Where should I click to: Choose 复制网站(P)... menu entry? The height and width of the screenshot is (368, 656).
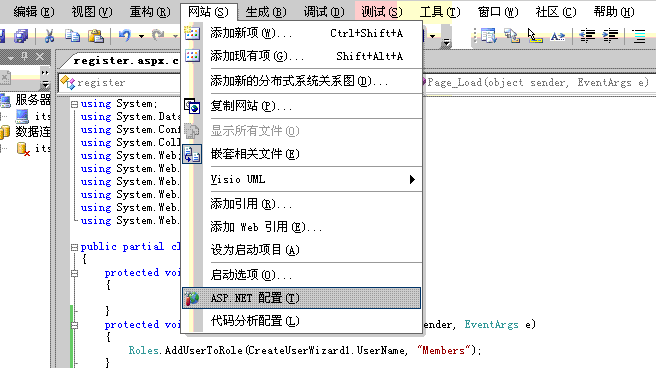tap(302, 106)
